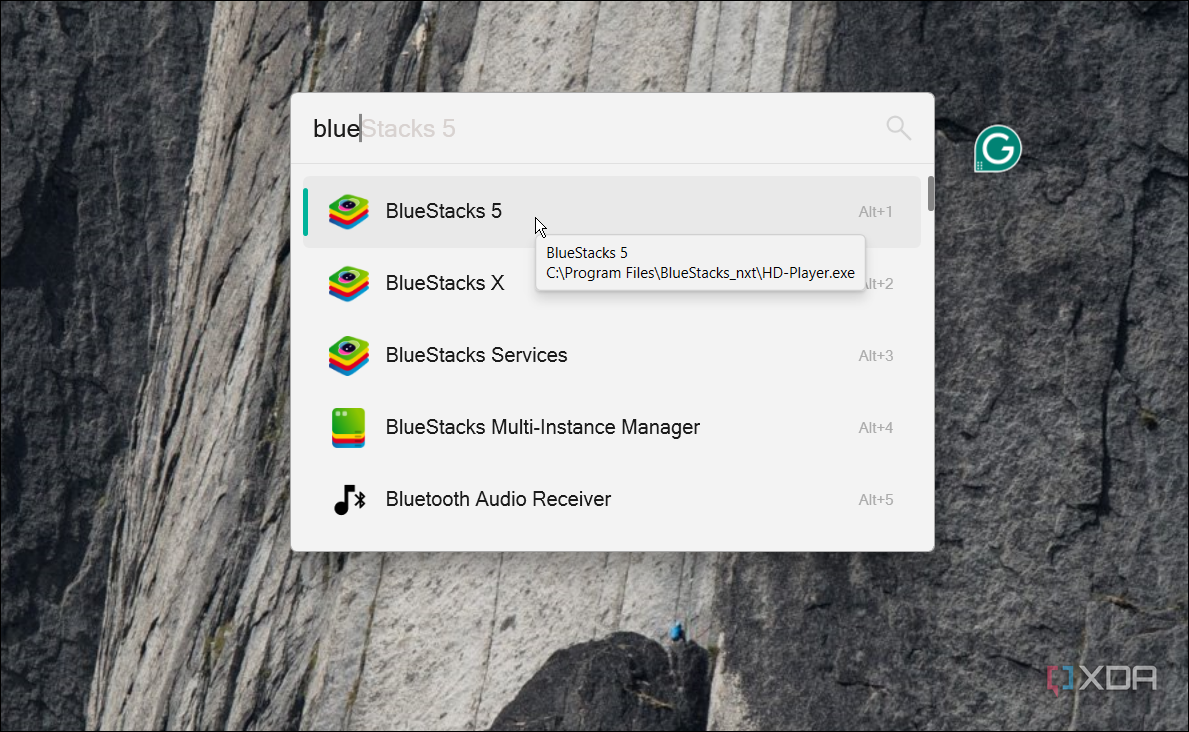This screenshot has width=1189, height=732.
Task: Click the XDA logo watermark
Action: coord(1100,677)
